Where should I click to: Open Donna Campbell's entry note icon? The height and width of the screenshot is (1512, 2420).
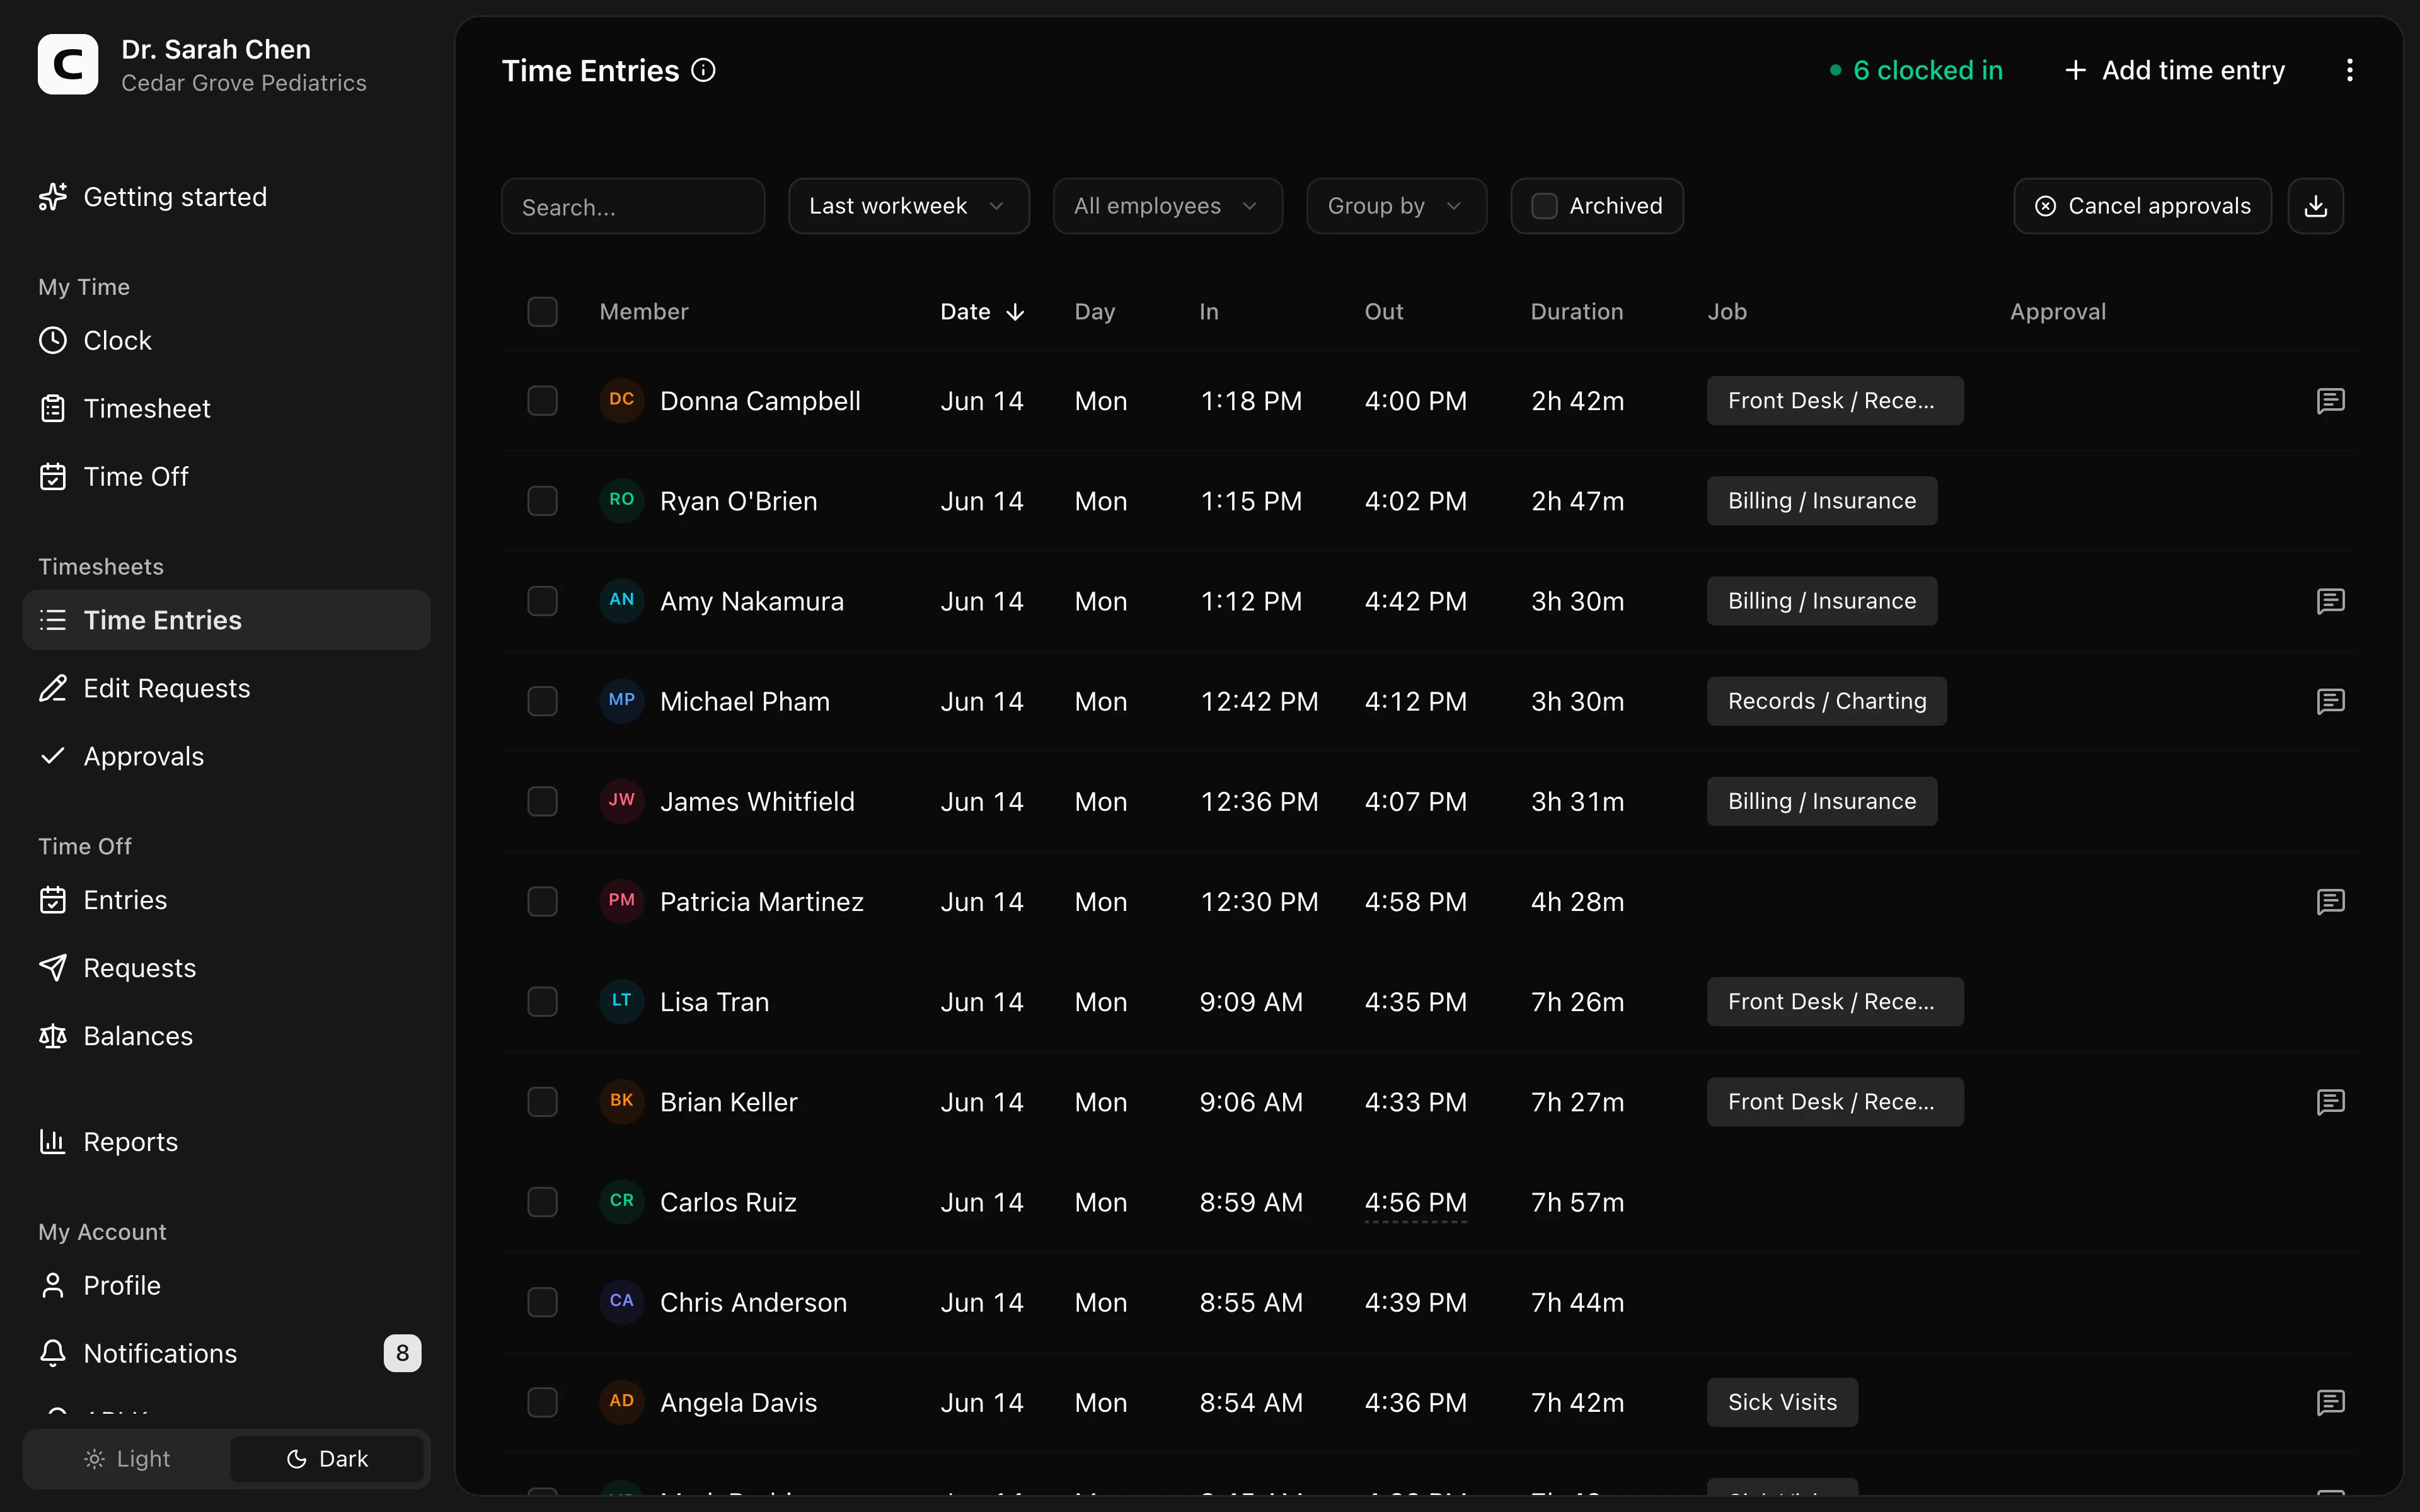pos(2330,401)
